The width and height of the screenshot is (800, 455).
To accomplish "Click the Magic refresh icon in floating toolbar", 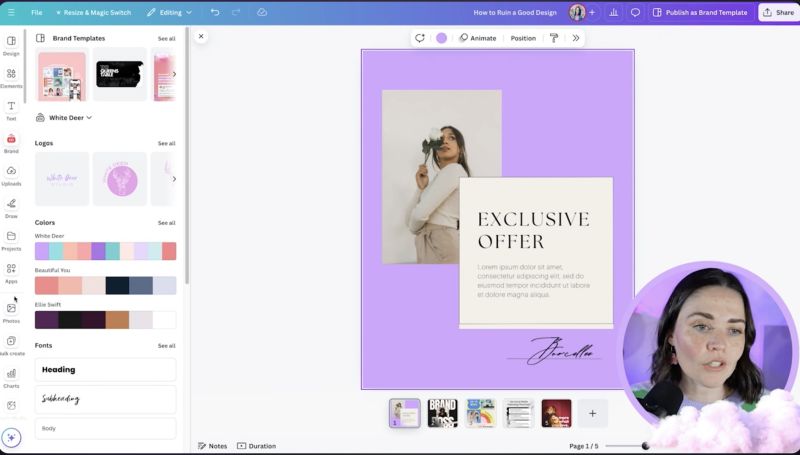I will tap(420, 38).
